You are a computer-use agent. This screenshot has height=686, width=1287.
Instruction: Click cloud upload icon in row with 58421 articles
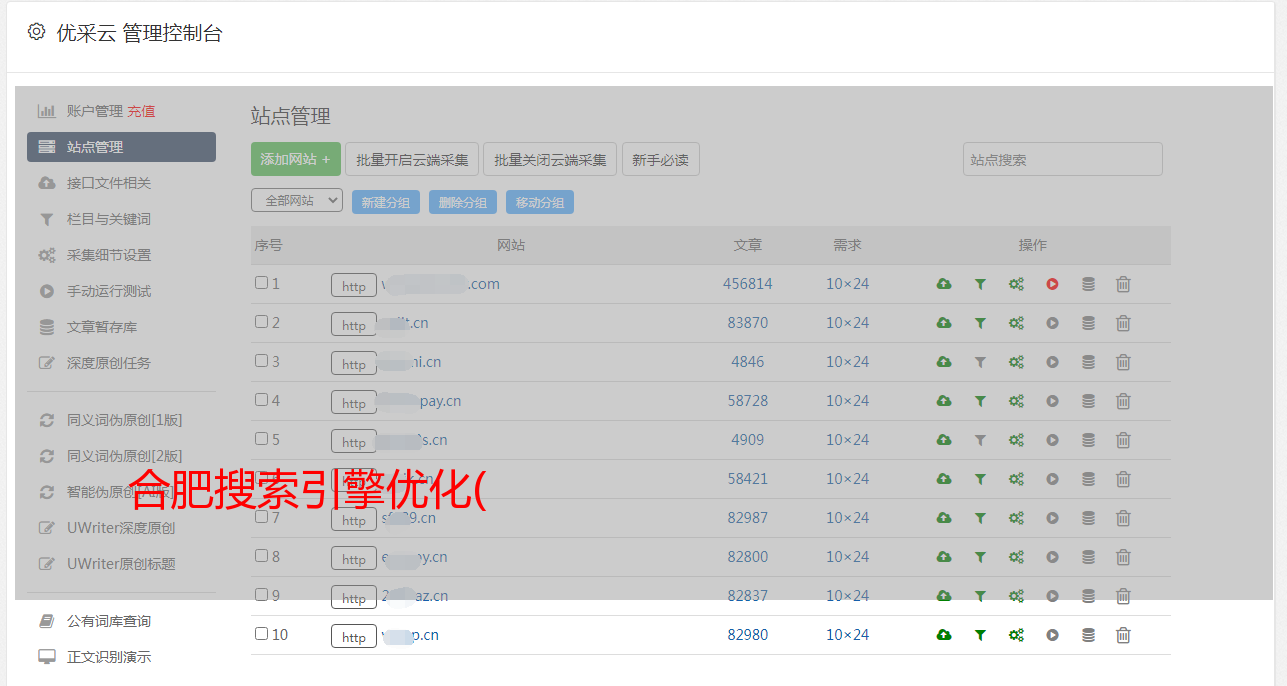point(944,479)
